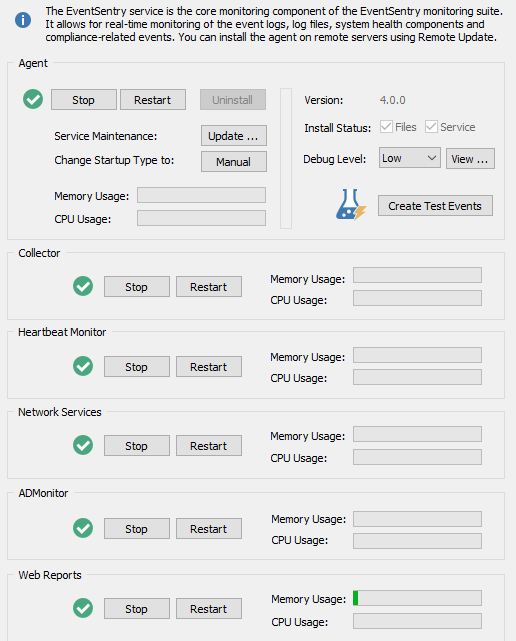Stop the Web Reports service
This screenshot has height=641, width=516.
(x=137, y=609)
